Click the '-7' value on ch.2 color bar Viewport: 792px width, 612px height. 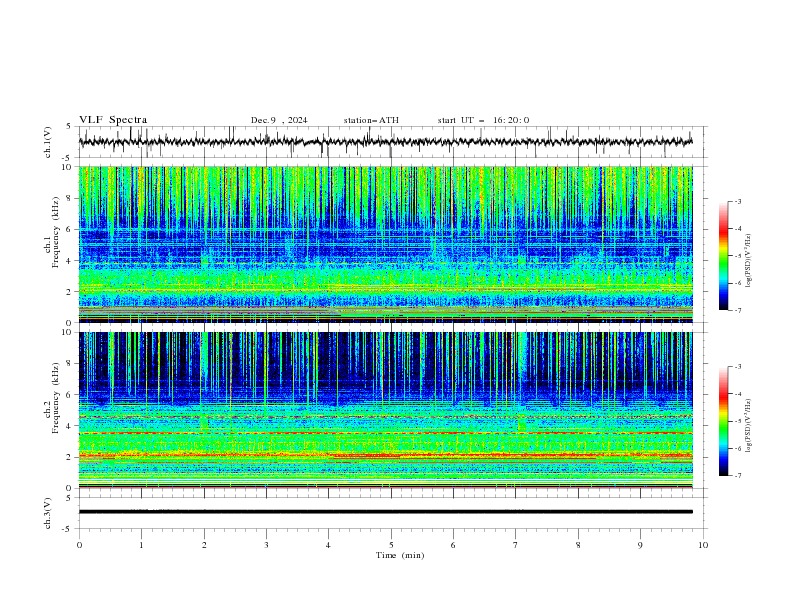pos(737,475)
